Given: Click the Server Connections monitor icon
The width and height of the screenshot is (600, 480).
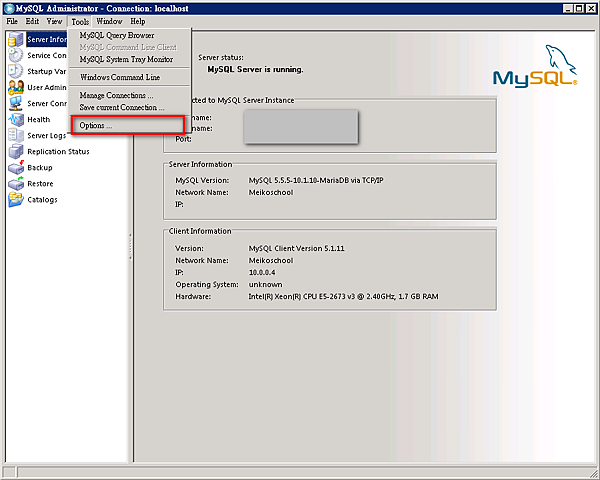Looking at the screenshot, I should 16,104.
